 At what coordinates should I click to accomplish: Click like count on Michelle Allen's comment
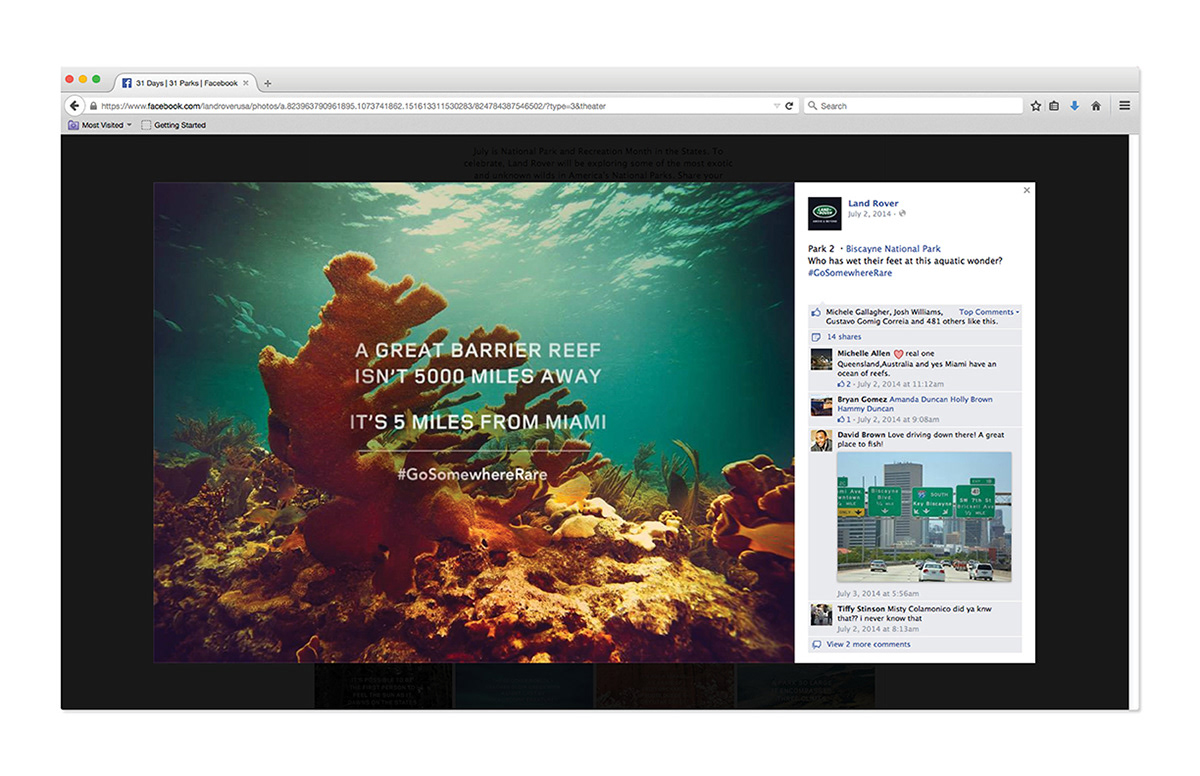tap(844, 384)
